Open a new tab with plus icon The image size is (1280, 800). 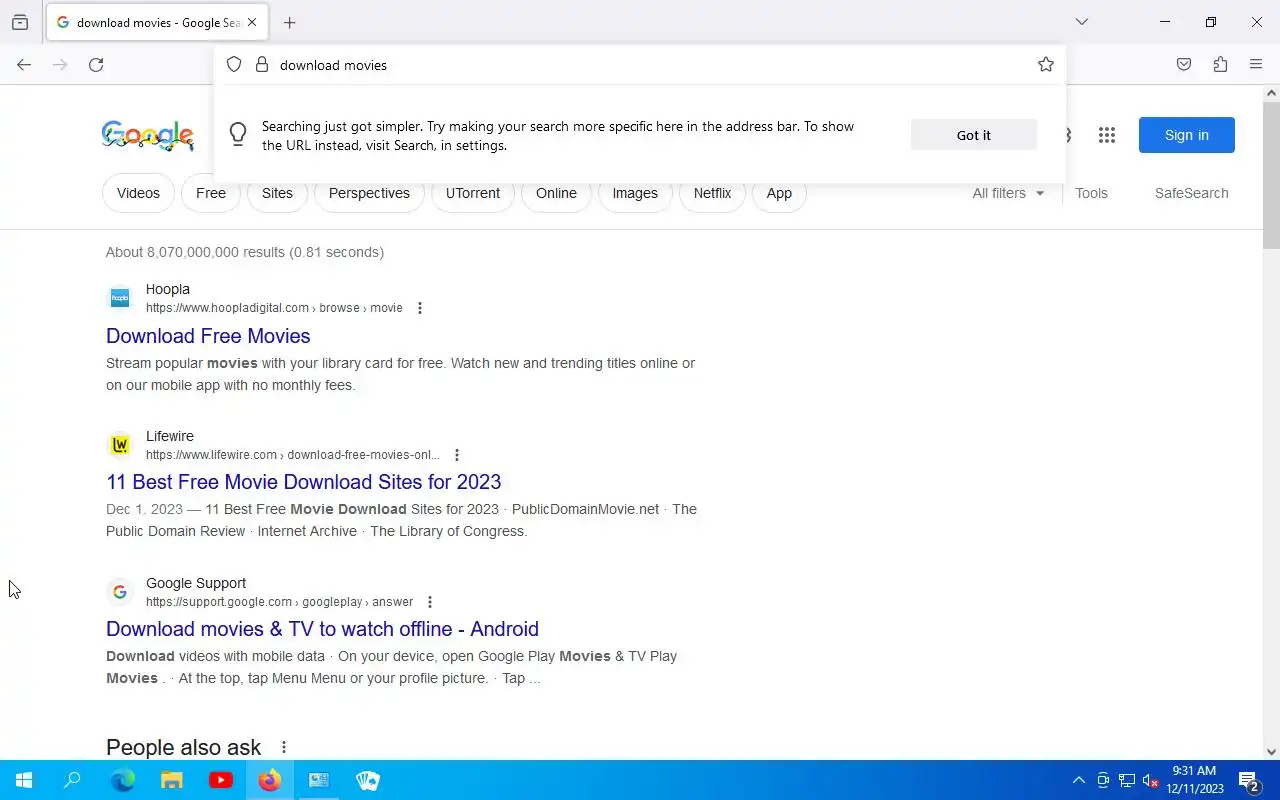pyautogui.click(x=289, y=22)
